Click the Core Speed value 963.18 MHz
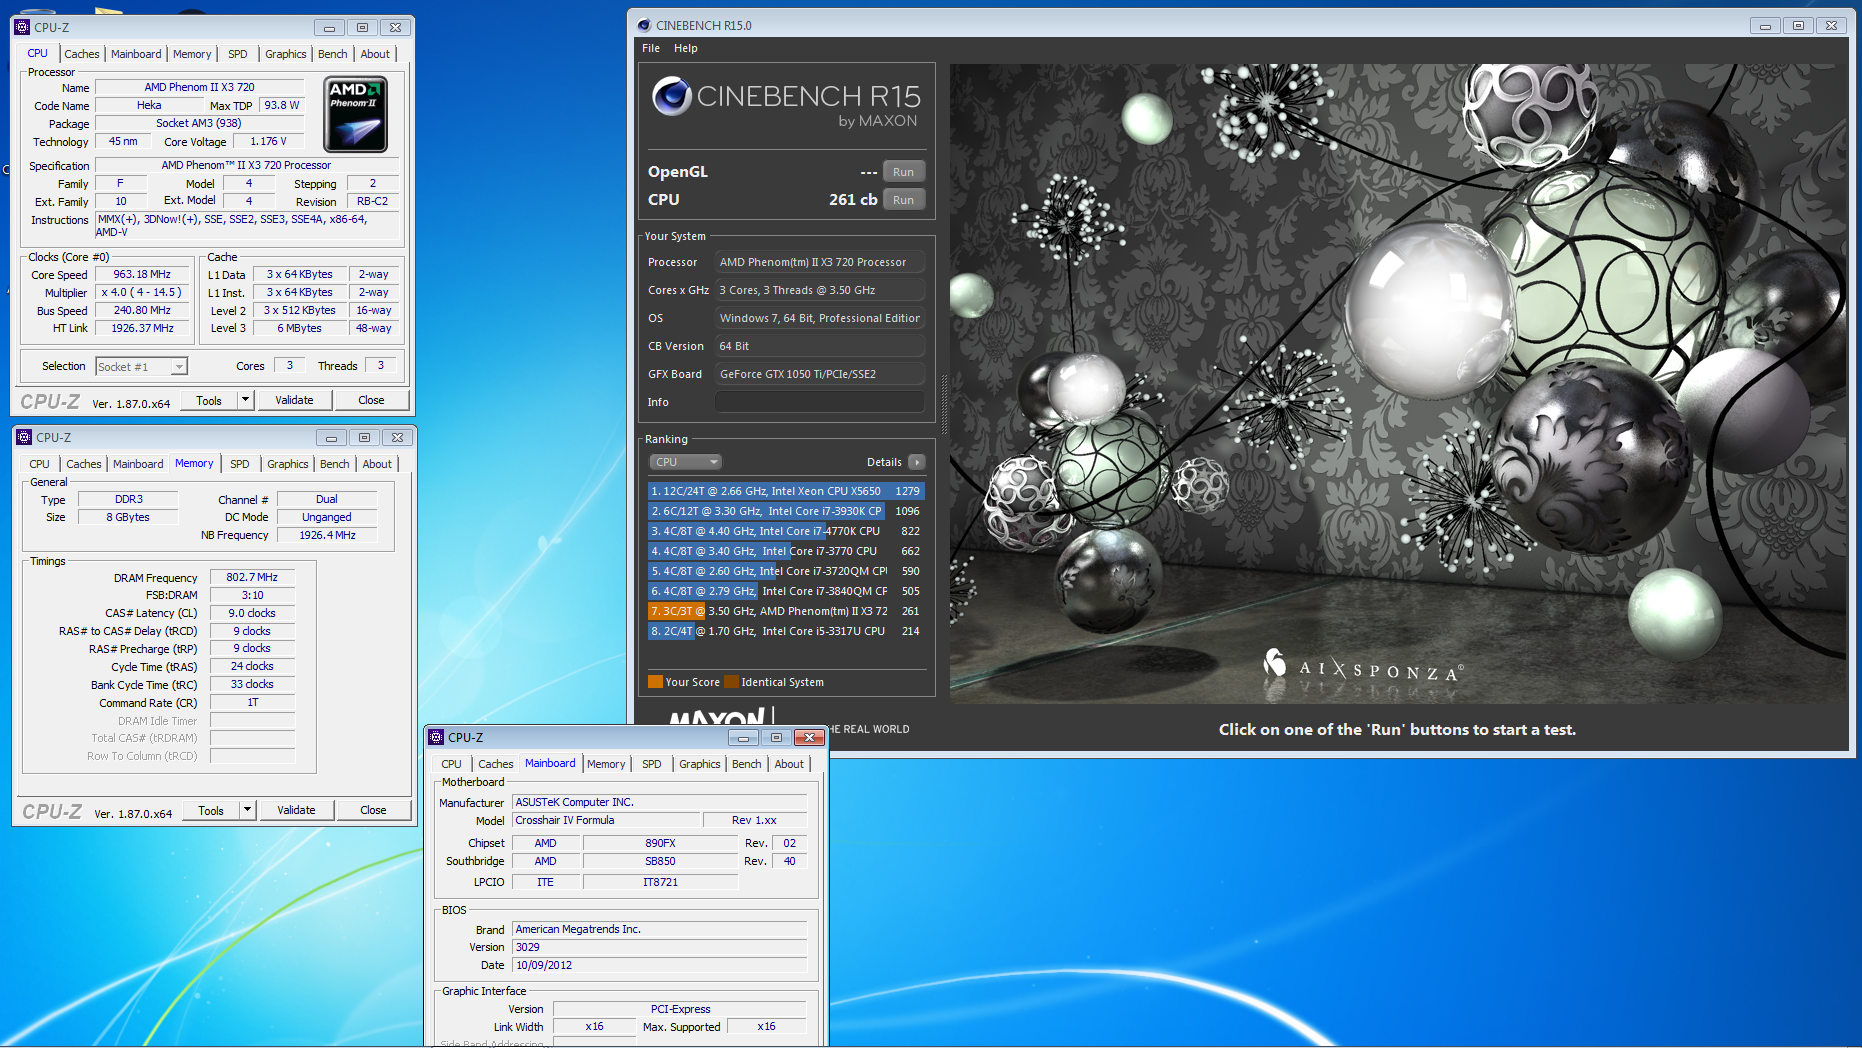 coord(142,274)
